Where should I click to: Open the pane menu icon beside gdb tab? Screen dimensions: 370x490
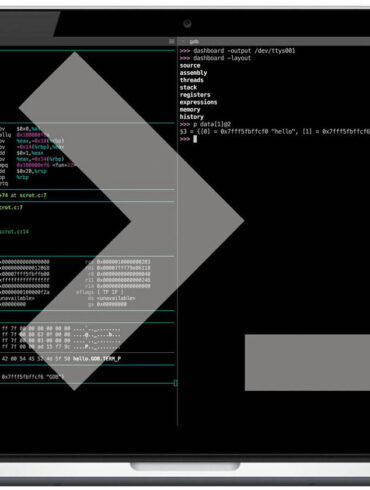pyautogui.click(x=172, y=42)
